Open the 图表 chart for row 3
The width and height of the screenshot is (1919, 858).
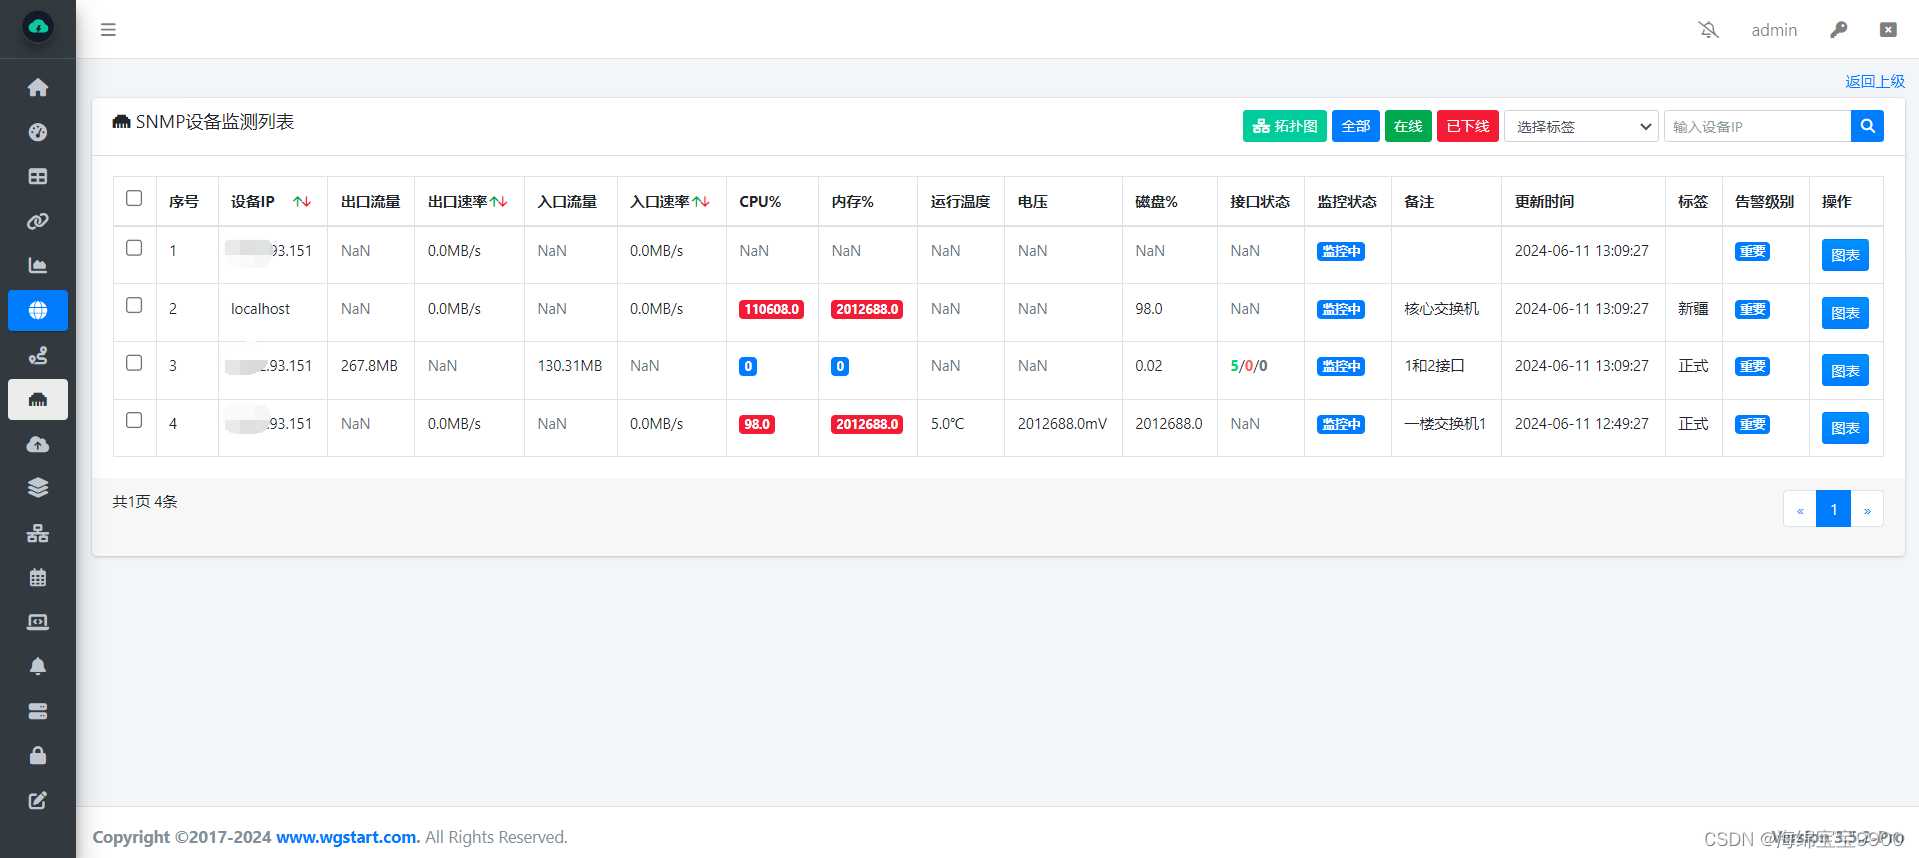[1845, 371]
